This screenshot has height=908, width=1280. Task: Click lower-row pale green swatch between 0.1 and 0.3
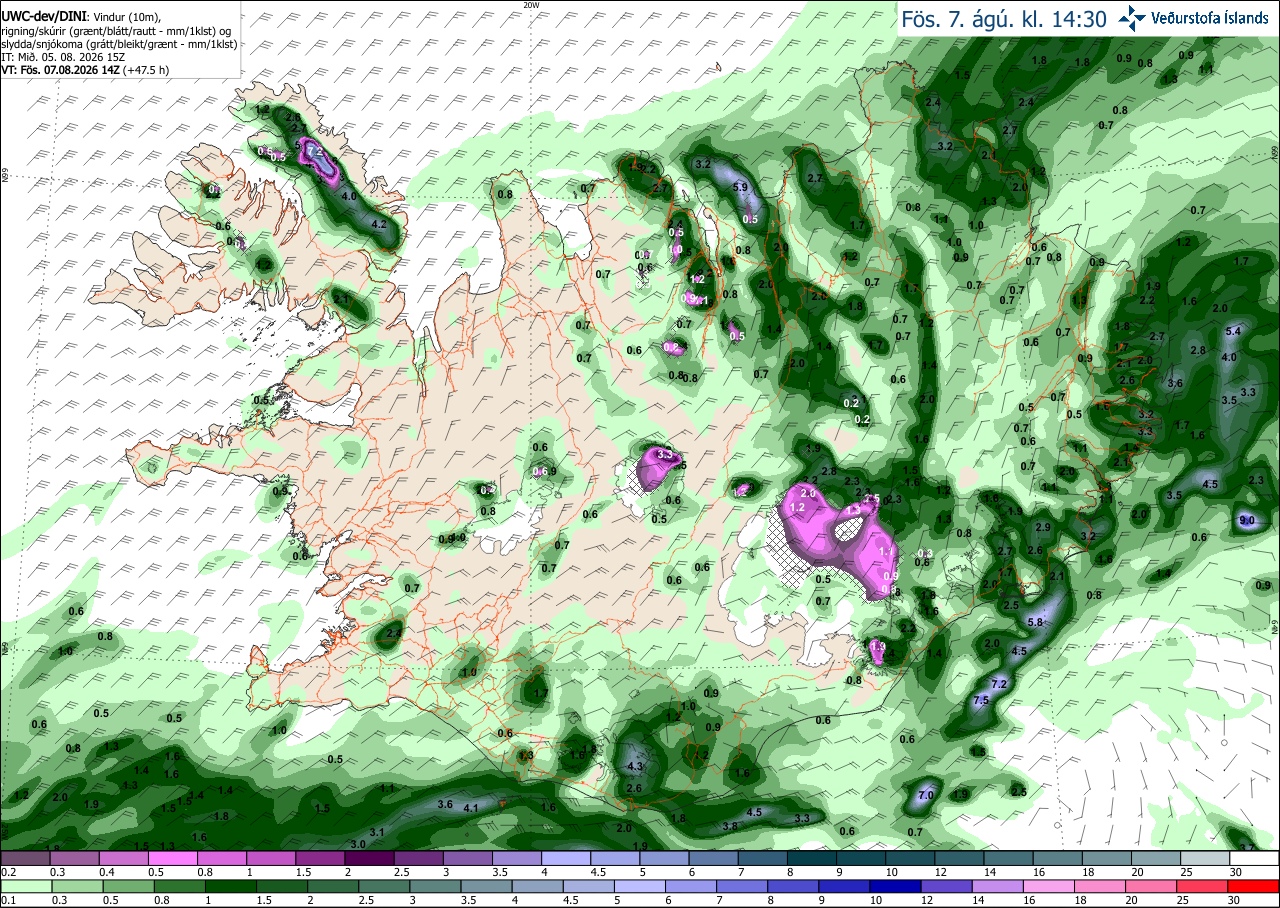24,886
